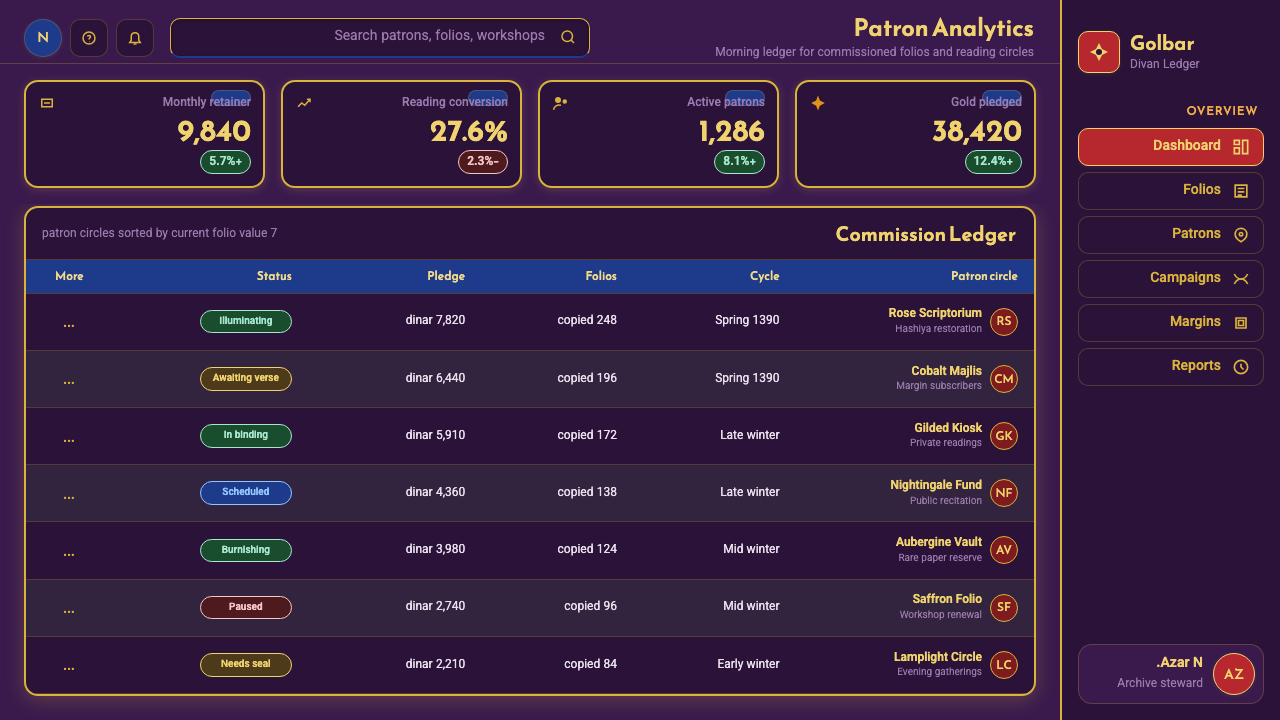Click the Monthly retainer card icon
This screenshot has width=1280, height=720.
tap(47, 103)
